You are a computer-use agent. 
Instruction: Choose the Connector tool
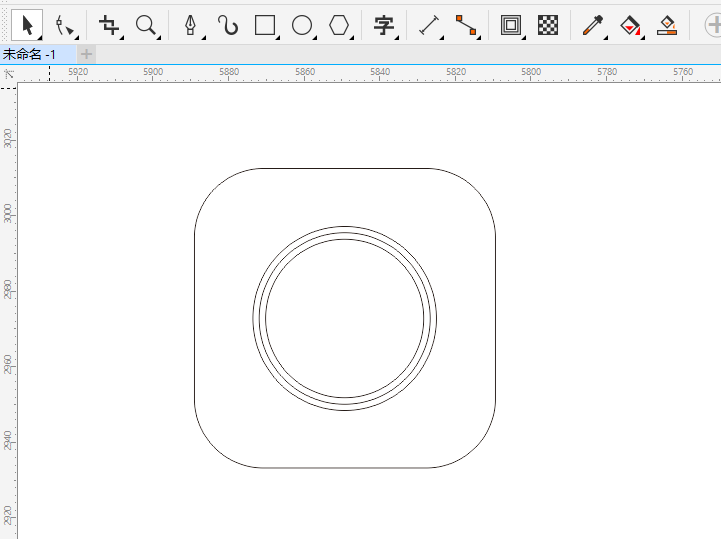[x=466, y=25]
